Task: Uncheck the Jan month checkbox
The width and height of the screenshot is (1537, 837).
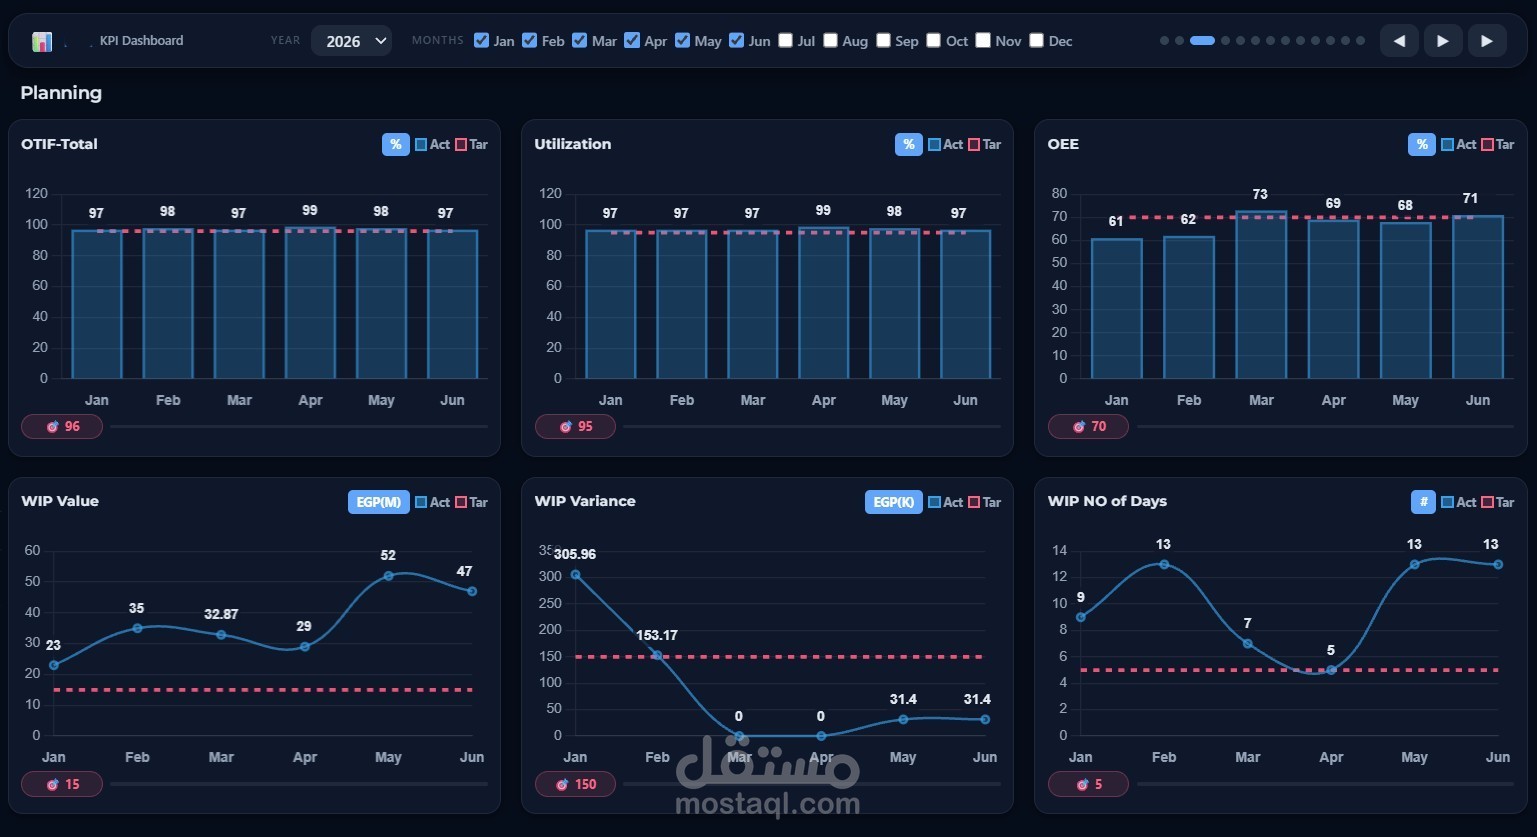Action: click(x=481, y=40)
